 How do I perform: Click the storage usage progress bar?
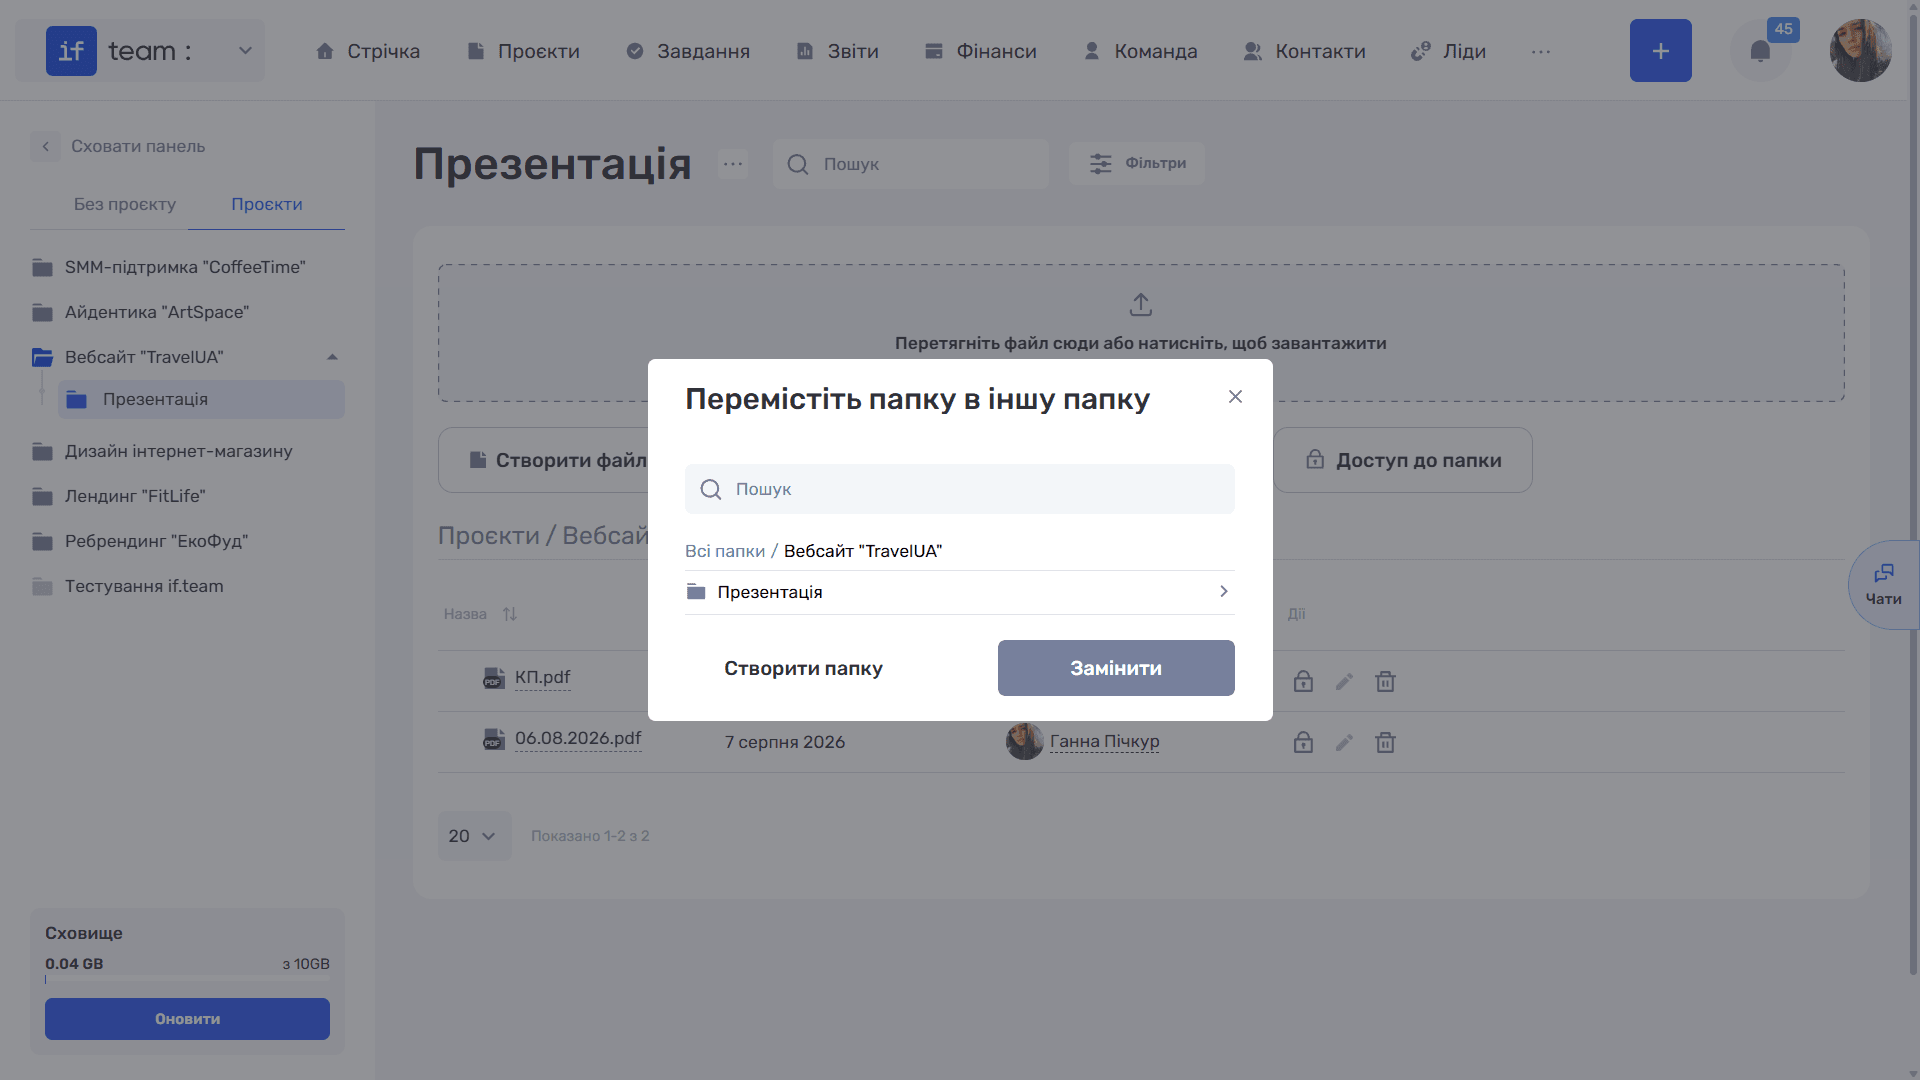[x=187, y=980]
